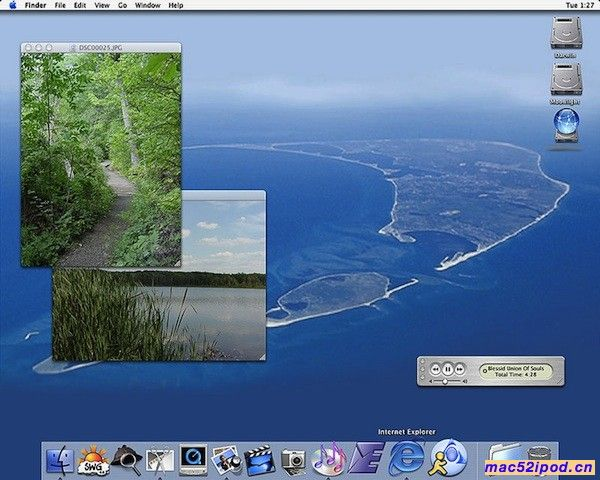Launch Internet Explorer from the Dock
Viewport: 600px width, 480px height.
[x=406, y=459]
